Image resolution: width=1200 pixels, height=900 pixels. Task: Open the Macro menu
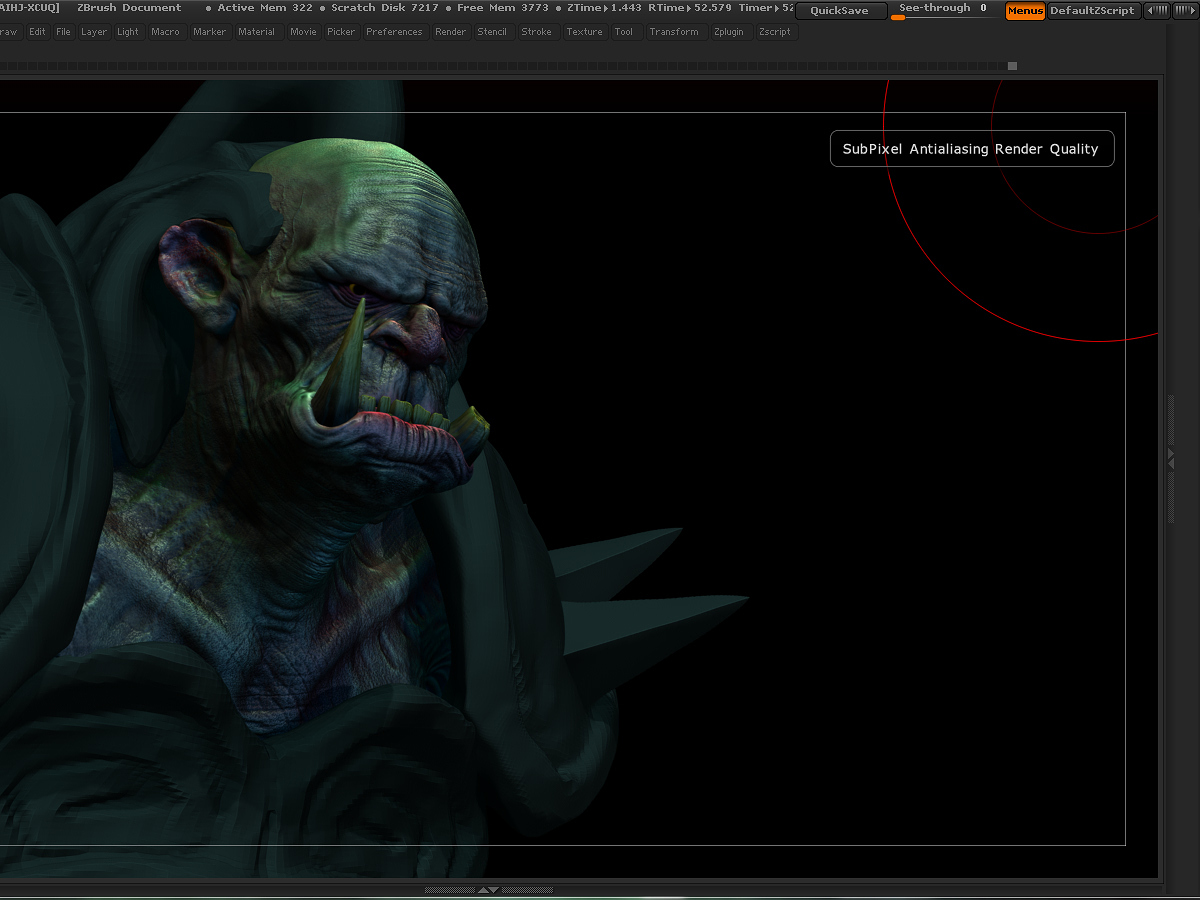point(166,32)
